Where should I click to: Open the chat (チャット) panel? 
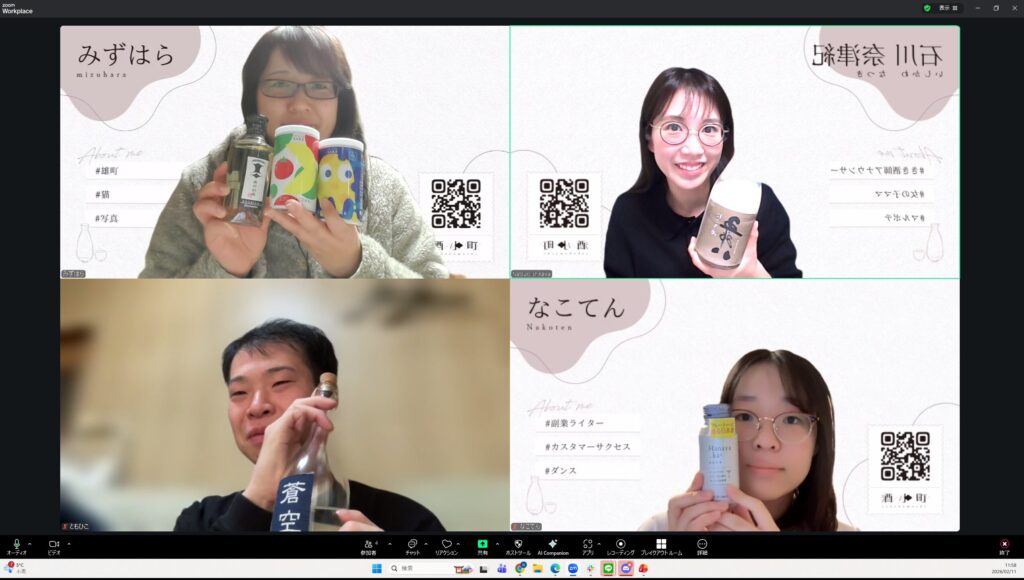(412, 544)
